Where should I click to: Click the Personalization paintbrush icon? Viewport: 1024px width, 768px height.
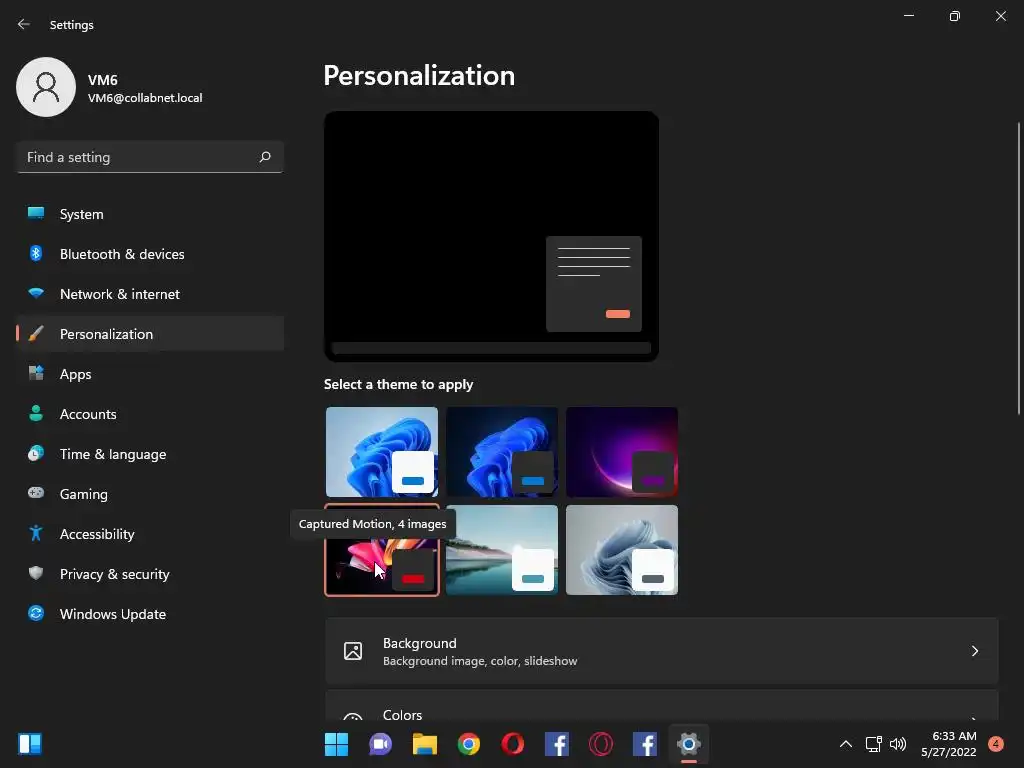pyautogui.click(x=36, y=334)
